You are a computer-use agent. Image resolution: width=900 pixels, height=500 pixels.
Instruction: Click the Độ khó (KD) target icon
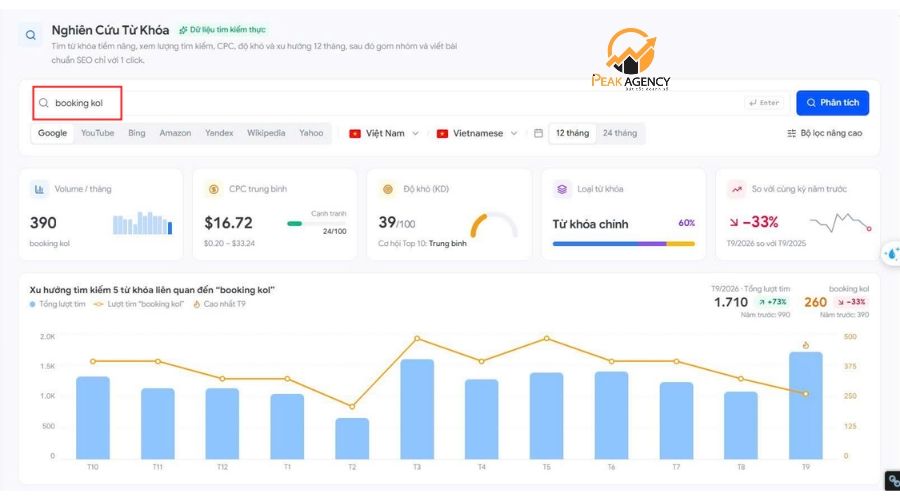pos(388,189)
